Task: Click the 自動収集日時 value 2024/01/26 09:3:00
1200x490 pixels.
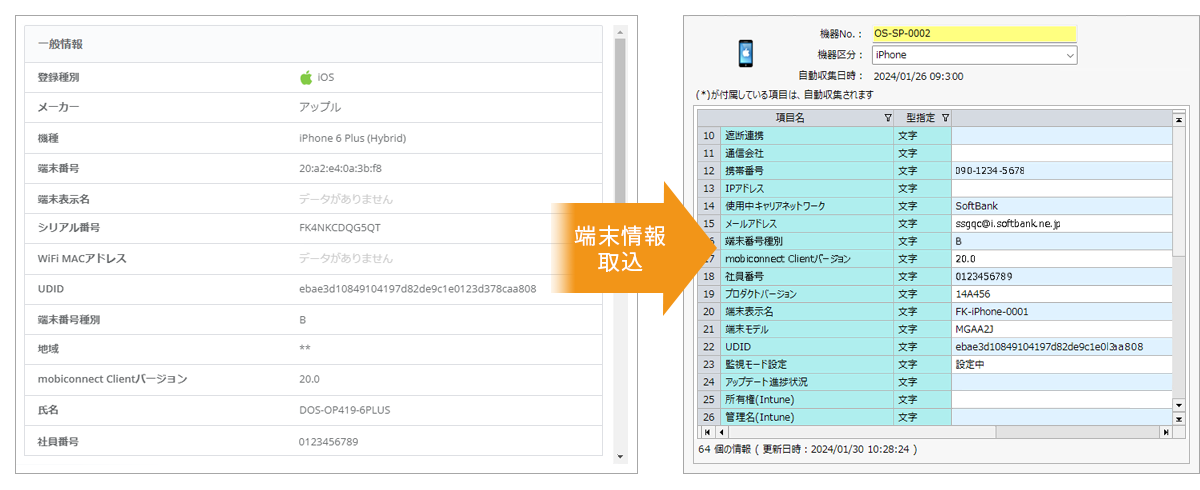Action: click(x=918, y=76)
